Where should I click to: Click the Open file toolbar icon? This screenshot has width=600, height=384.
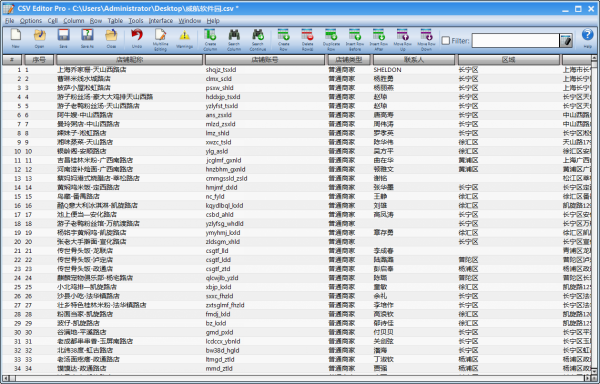[x=39, y=39]
